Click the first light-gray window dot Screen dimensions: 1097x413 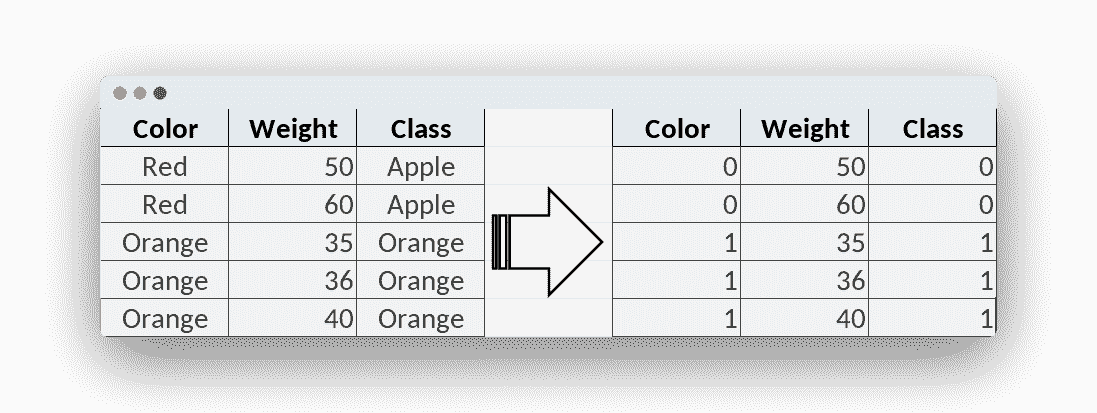[x=120, y=93]
